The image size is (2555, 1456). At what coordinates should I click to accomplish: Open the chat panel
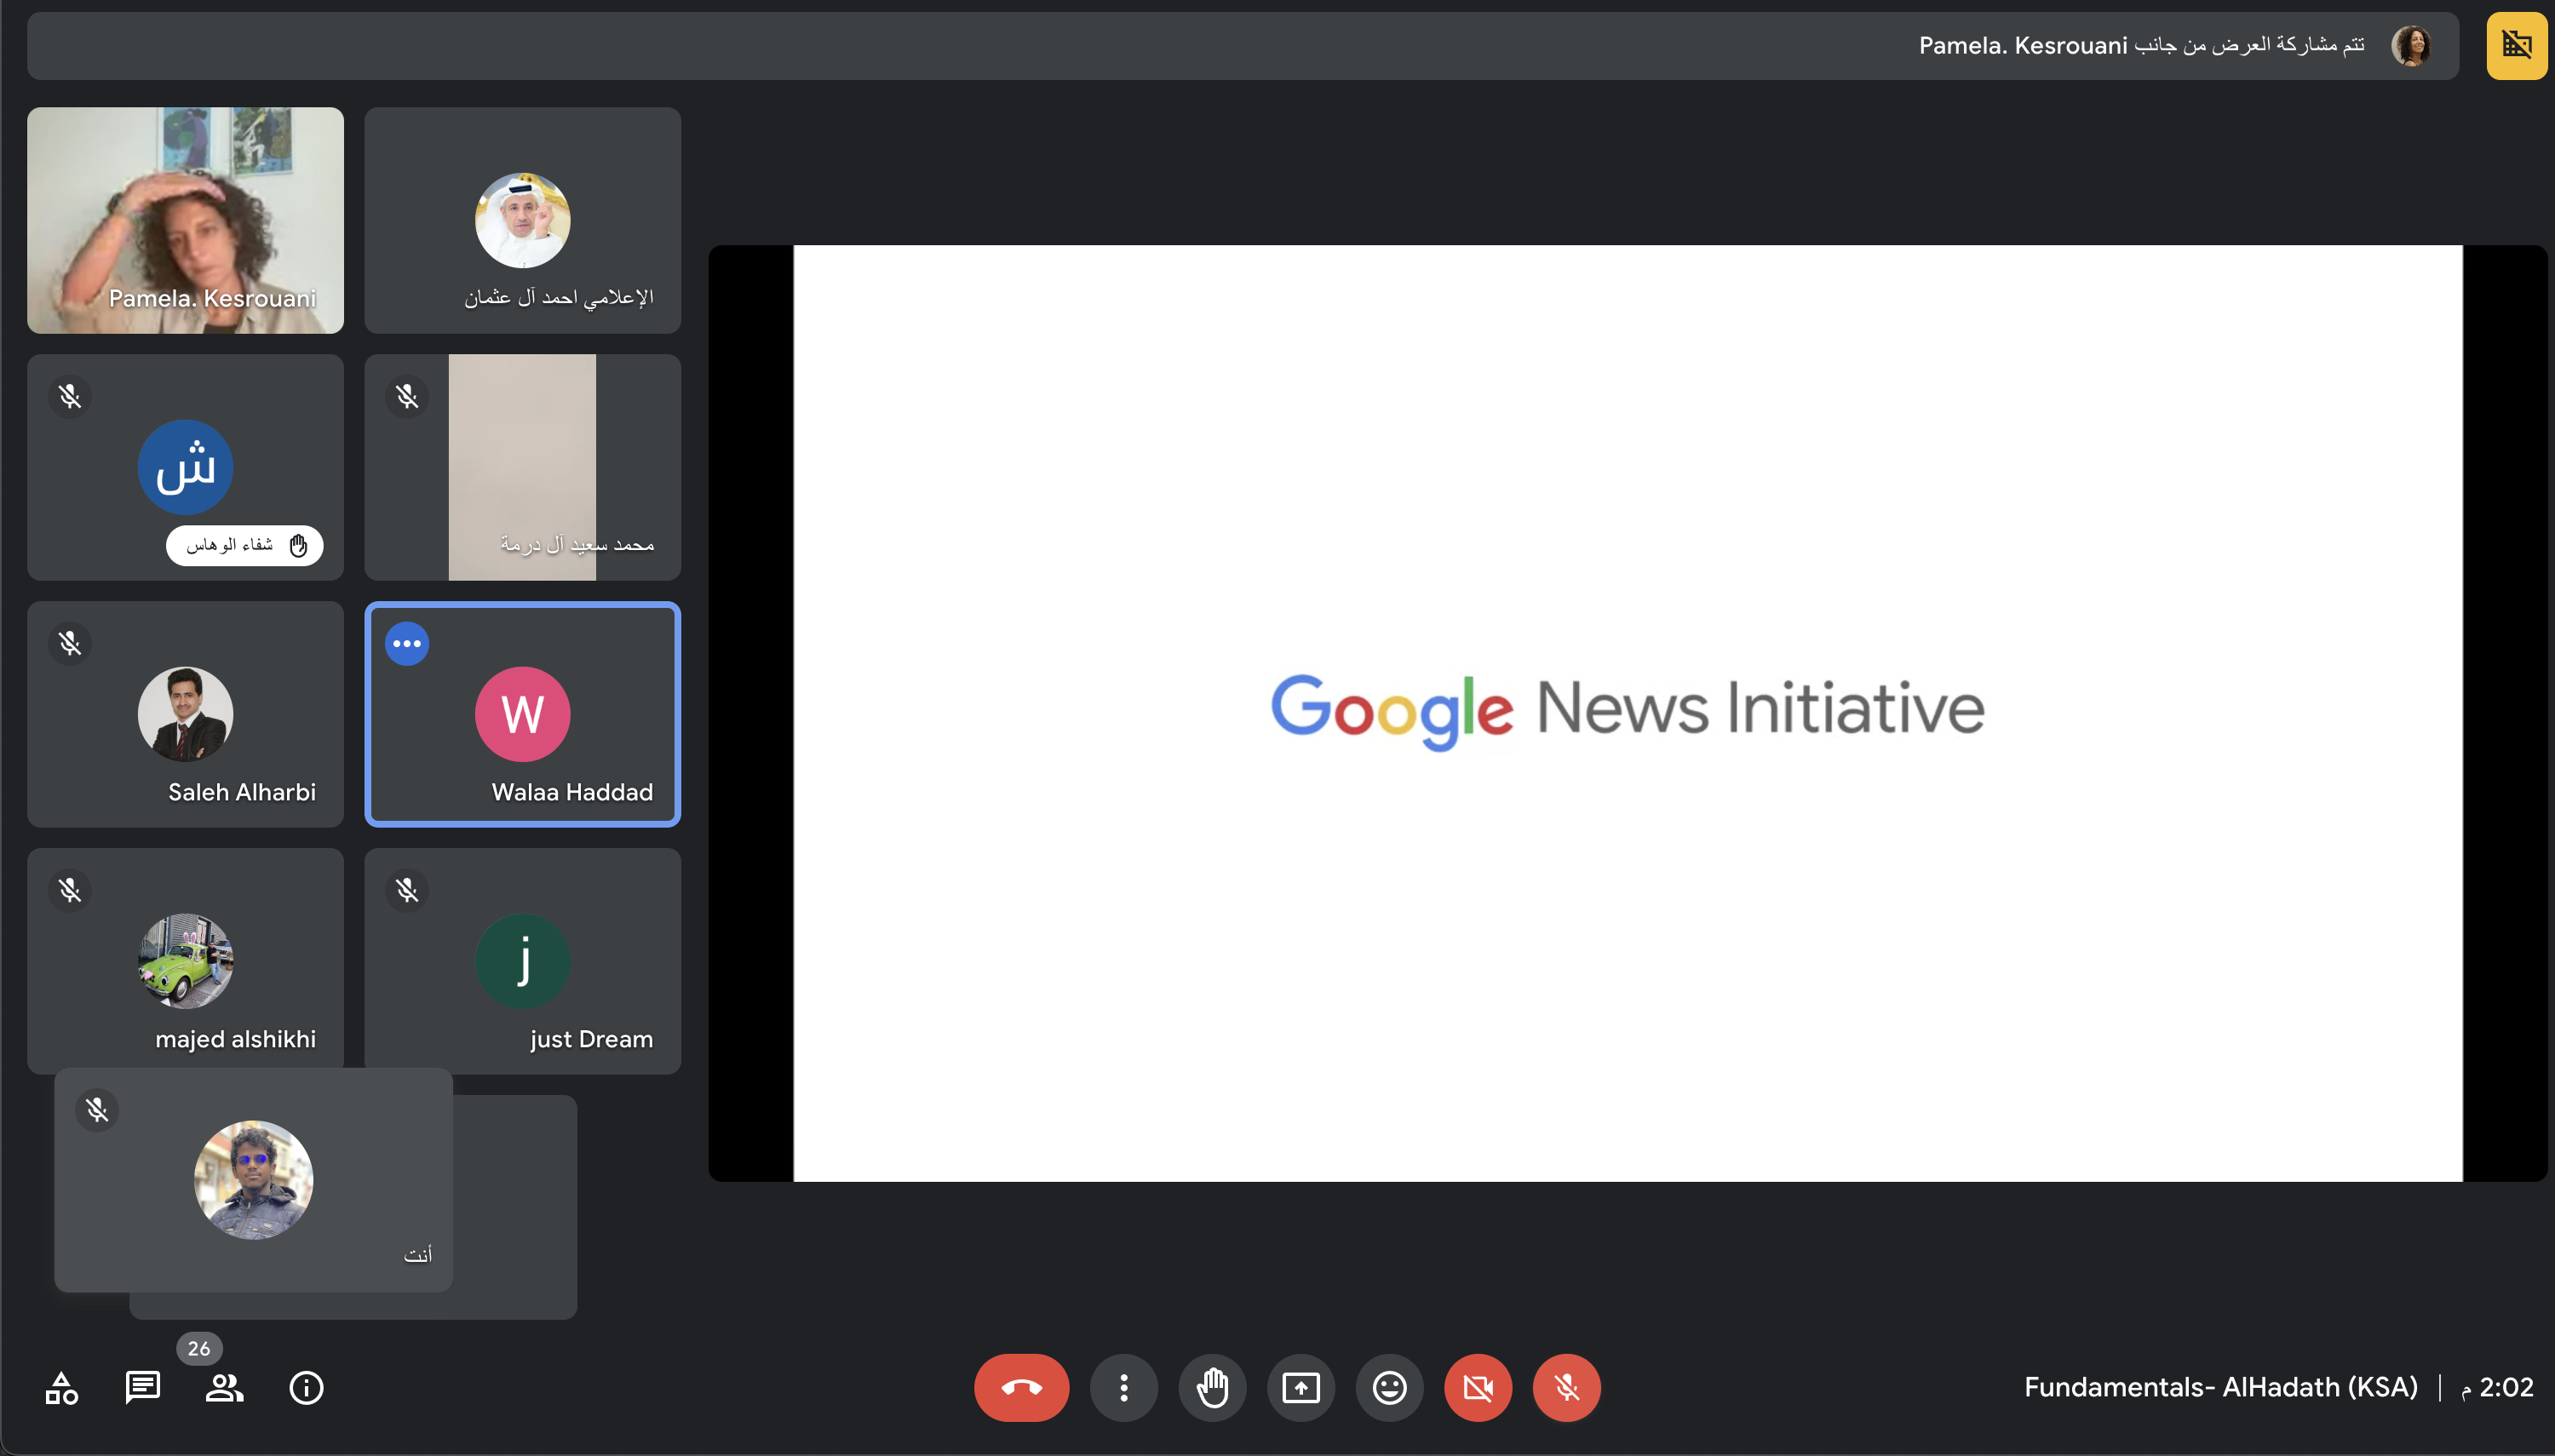click(142, 1387)
